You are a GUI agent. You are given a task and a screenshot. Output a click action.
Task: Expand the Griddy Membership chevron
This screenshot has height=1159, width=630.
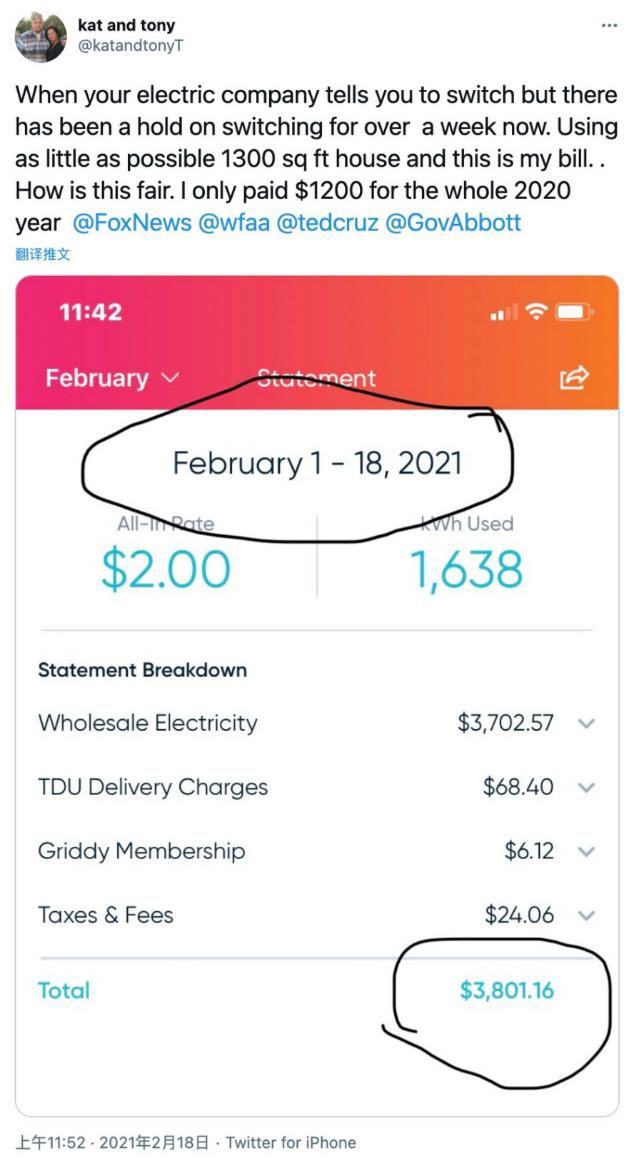(x=587, y=852)
